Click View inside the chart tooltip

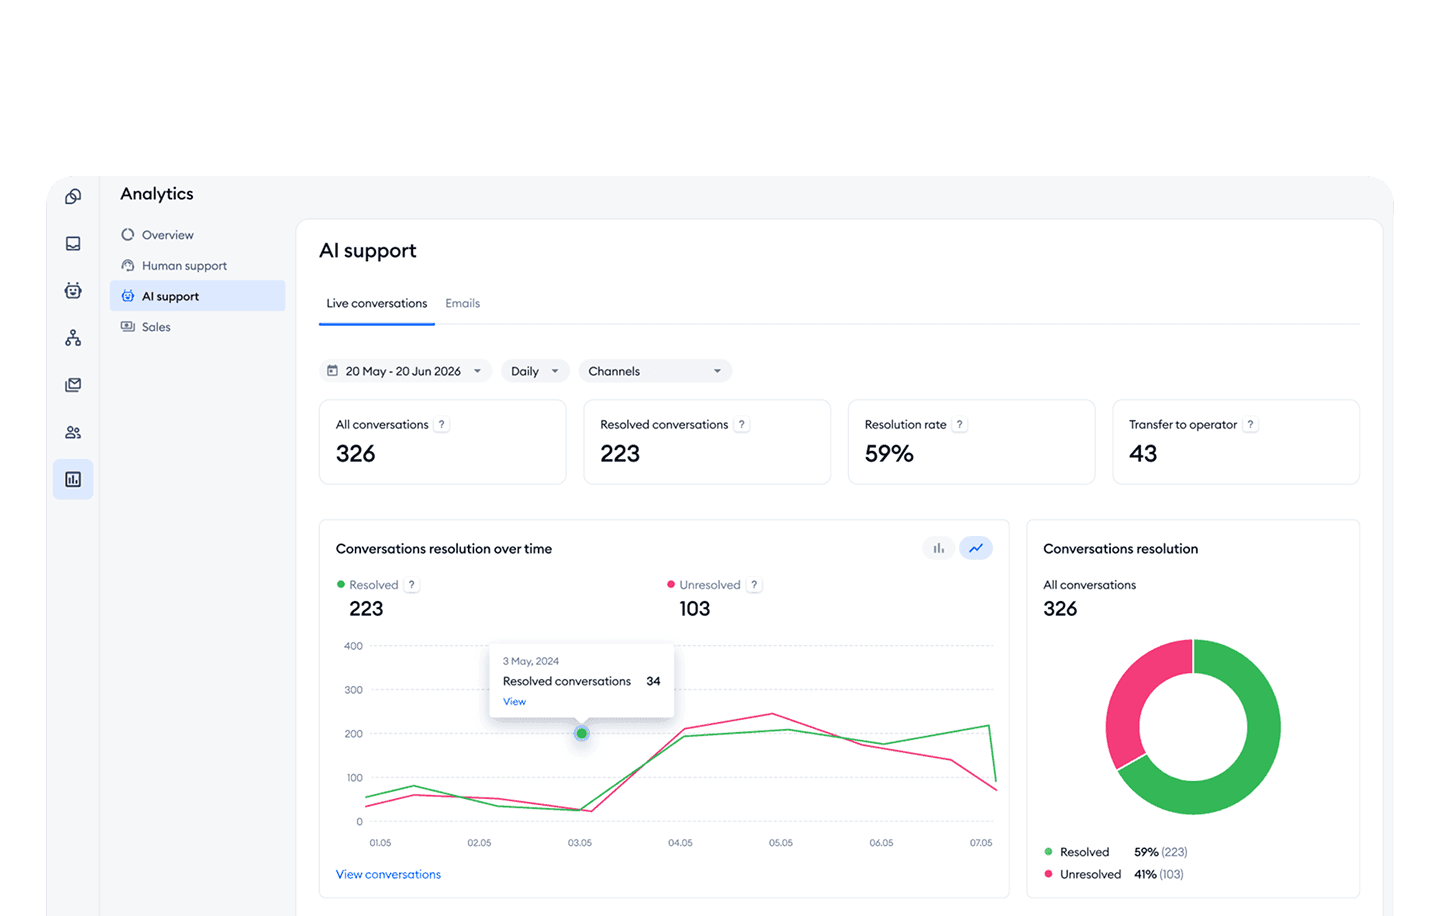pyautogui.click(x=514, y=701)
